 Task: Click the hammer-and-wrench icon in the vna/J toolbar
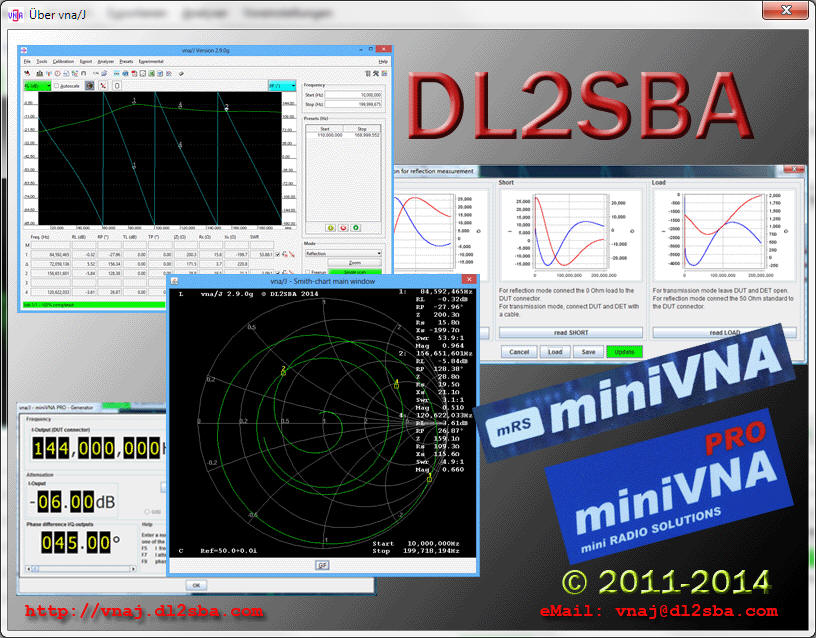point(376,73)
